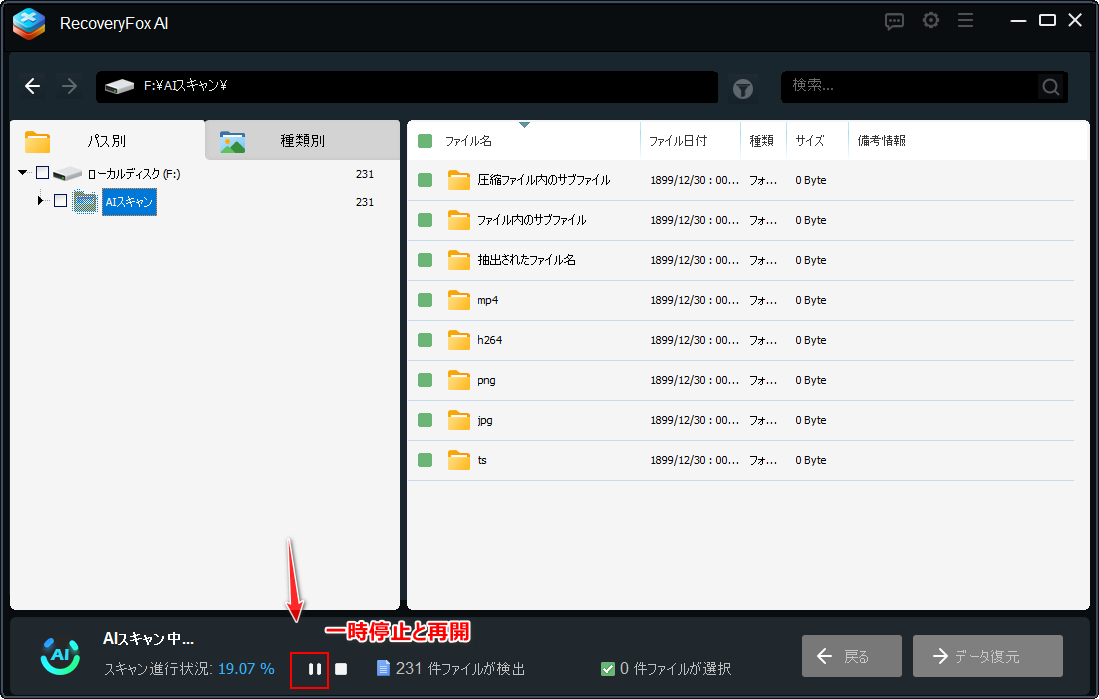Click the RecoveryFox AI logo
Screen dimensions: 1099x699
[x=29, y=24]
